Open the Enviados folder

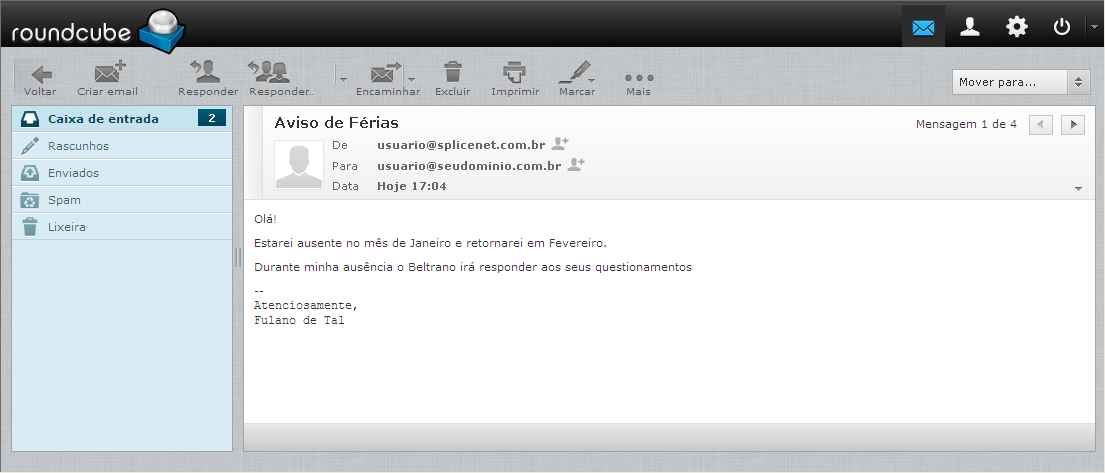[122, 173]
